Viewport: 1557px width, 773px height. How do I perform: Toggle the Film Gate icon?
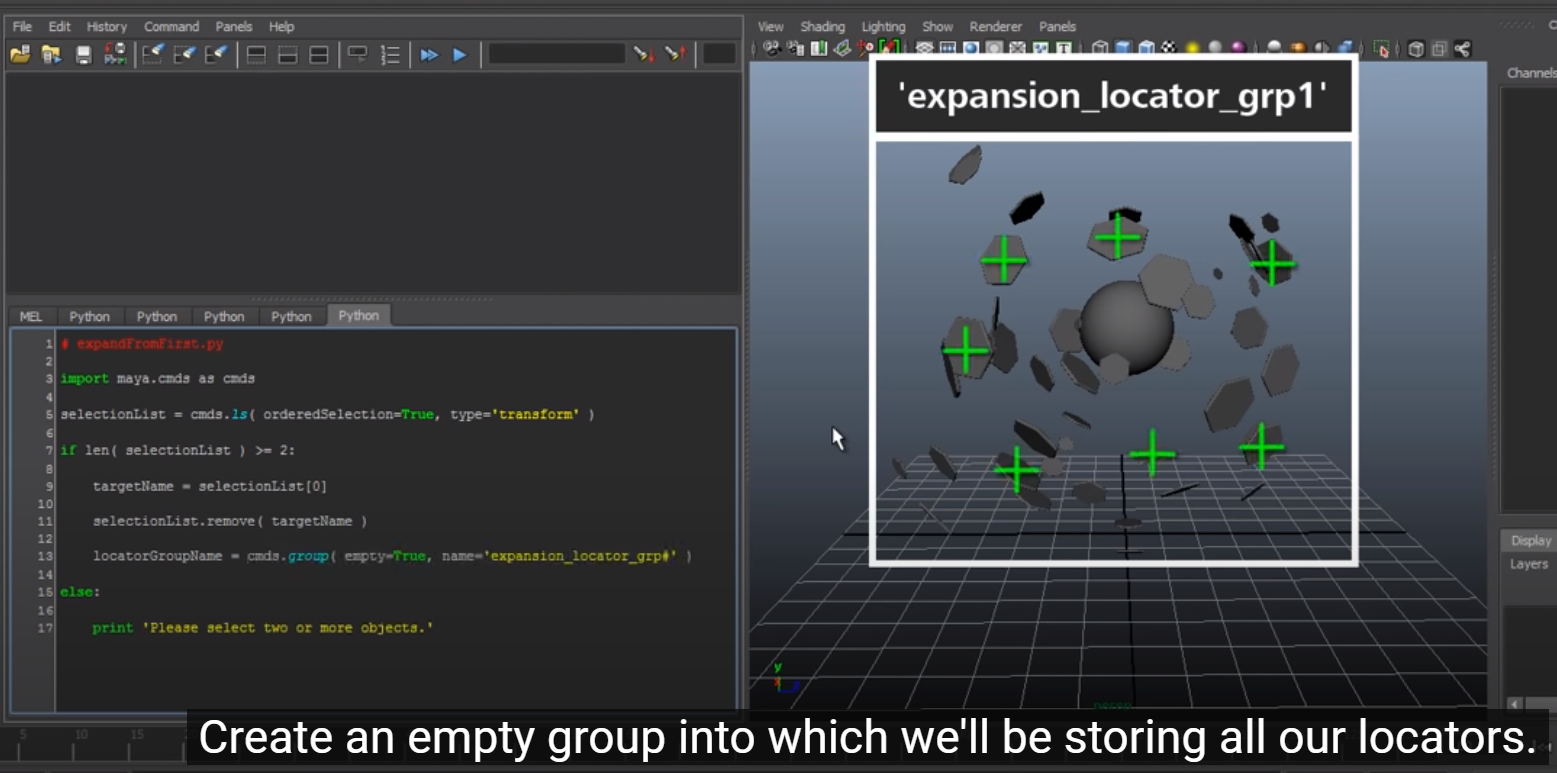[947, 48]
